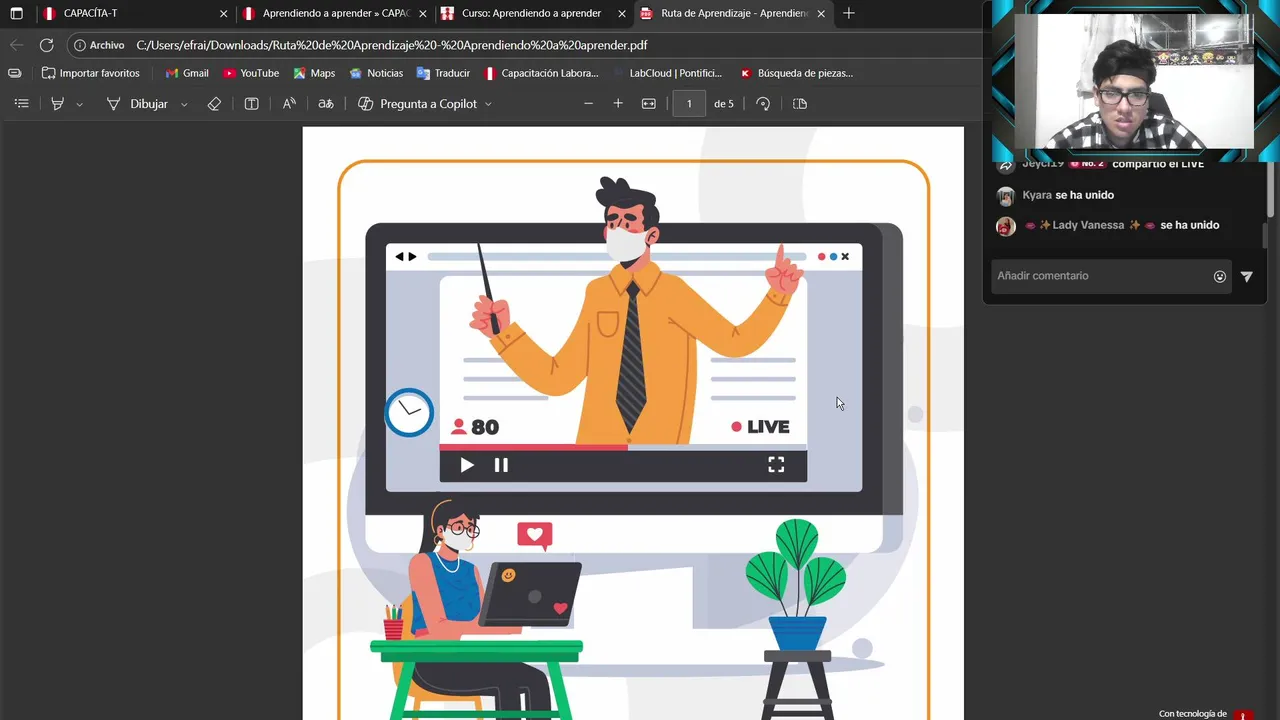The width and height of the screenshot is (1280, 720).
Task: Select the Dibujar draw tool
Action: (x=138, y=104)
